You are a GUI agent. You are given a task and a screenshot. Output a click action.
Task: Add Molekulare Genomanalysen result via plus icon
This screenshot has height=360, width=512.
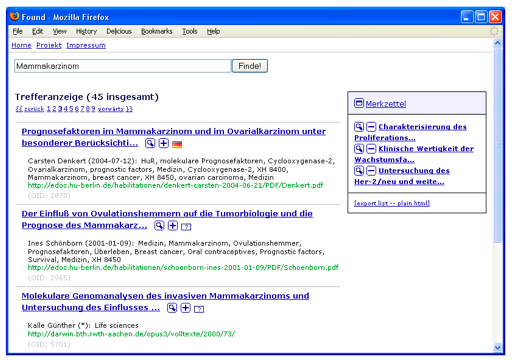pos(185,308)
